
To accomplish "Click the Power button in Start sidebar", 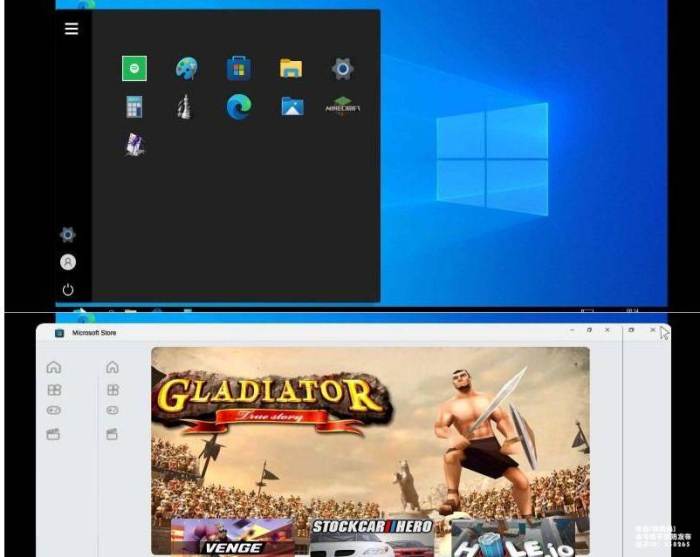I will click(x=68, y=290).
